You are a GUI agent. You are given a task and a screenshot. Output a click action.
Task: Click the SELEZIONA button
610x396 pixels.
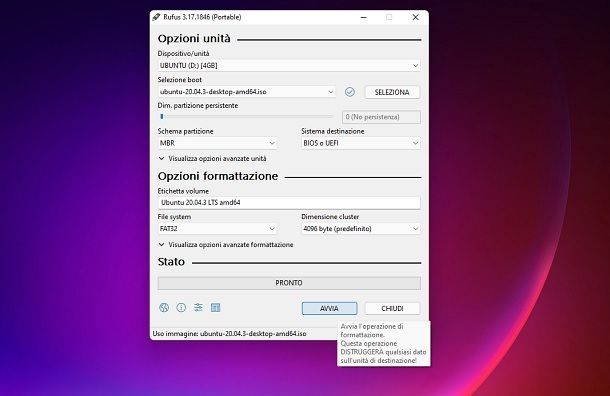pyautogui.click(x=392, y=92)
